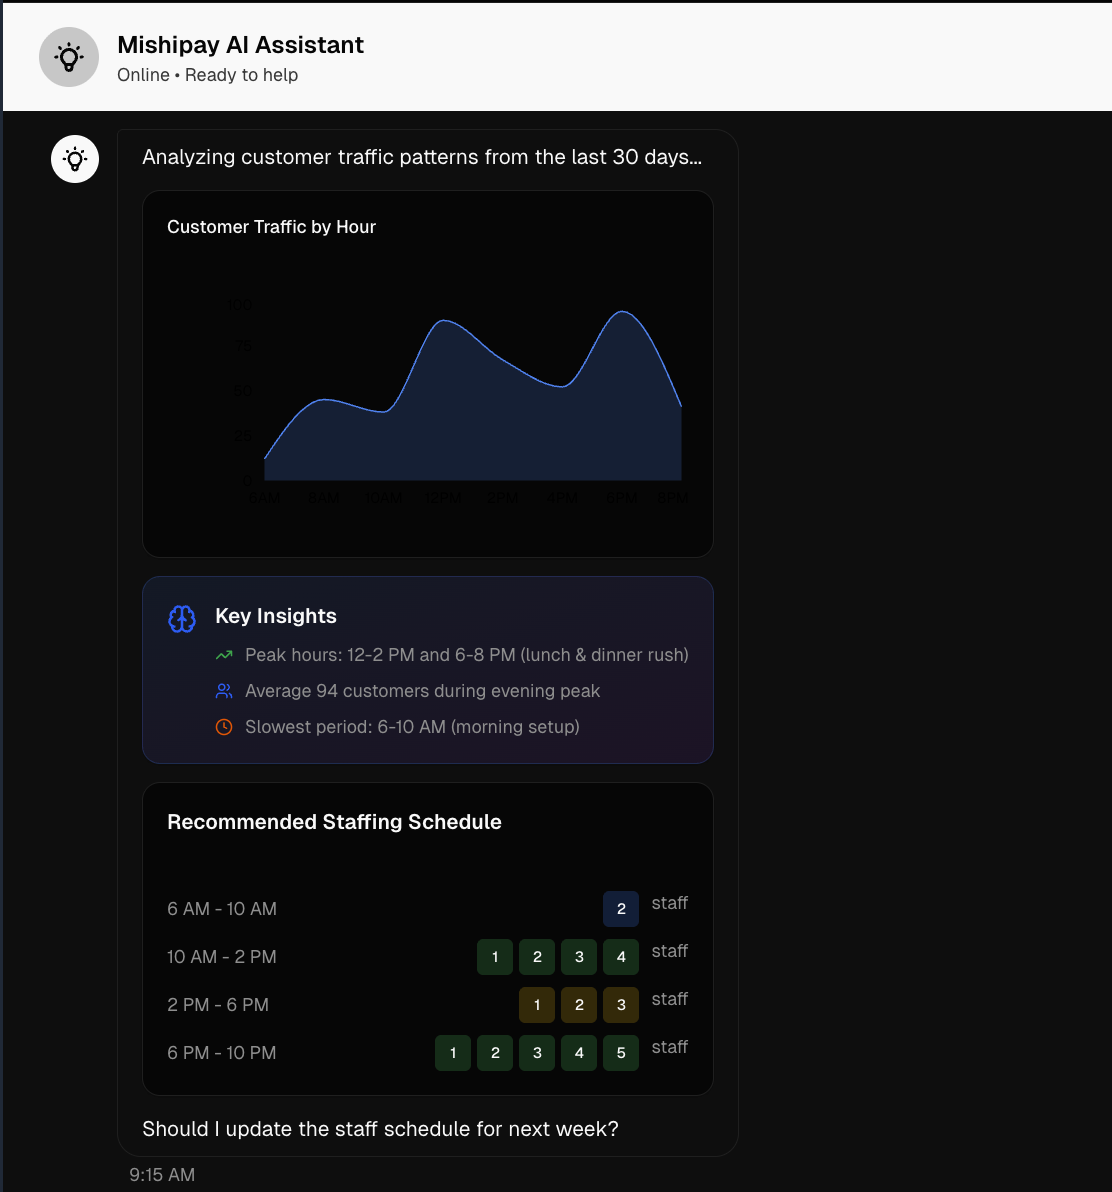Select staff badge 3 in 10 AM - 2 PM row

tap(579, 956)
